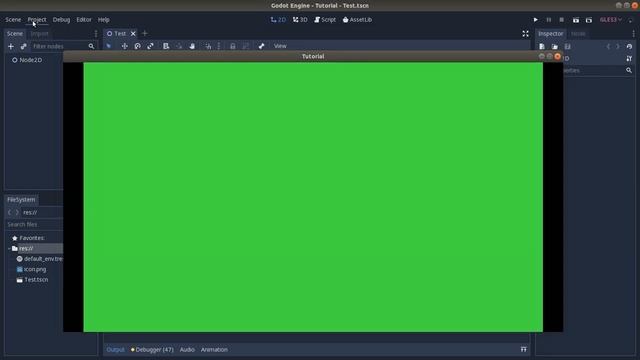Select the Inspector tab
640x360 pixels.
[550, 33]
